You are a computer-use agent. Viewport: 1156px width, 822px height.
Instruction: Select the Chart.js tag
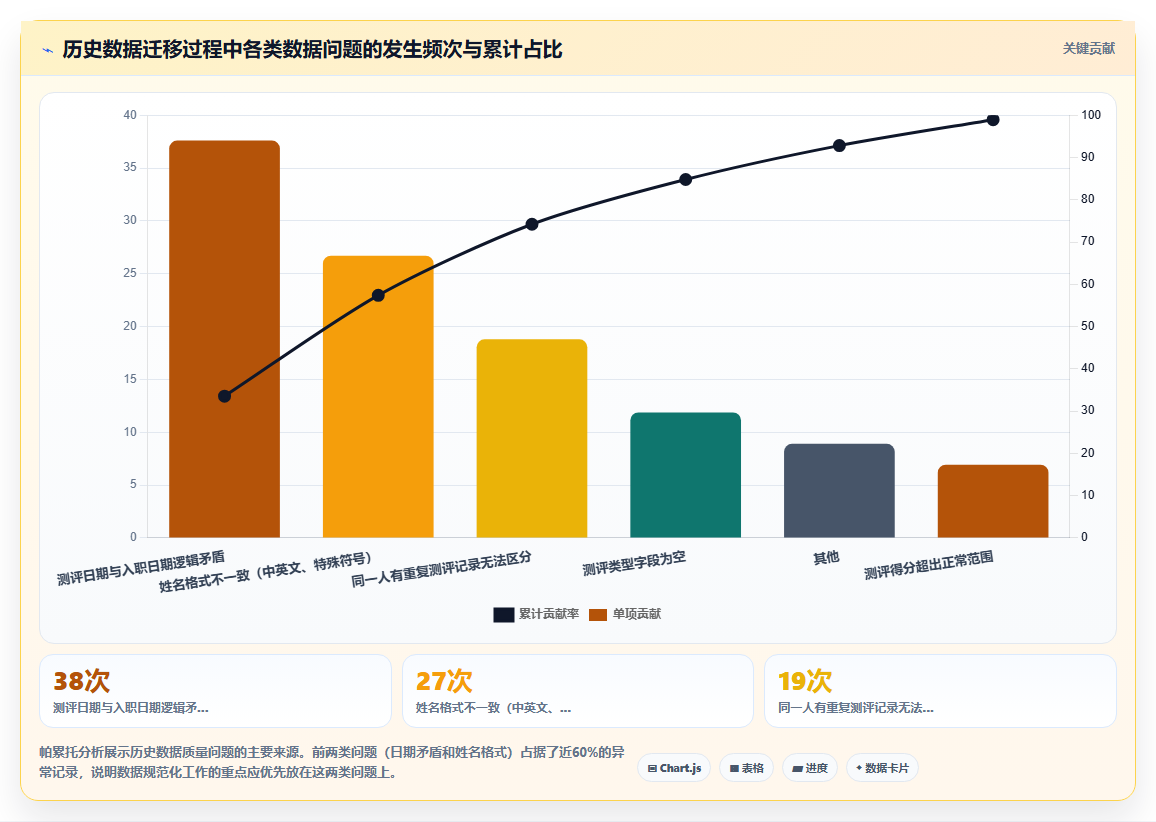click(674, 767)
